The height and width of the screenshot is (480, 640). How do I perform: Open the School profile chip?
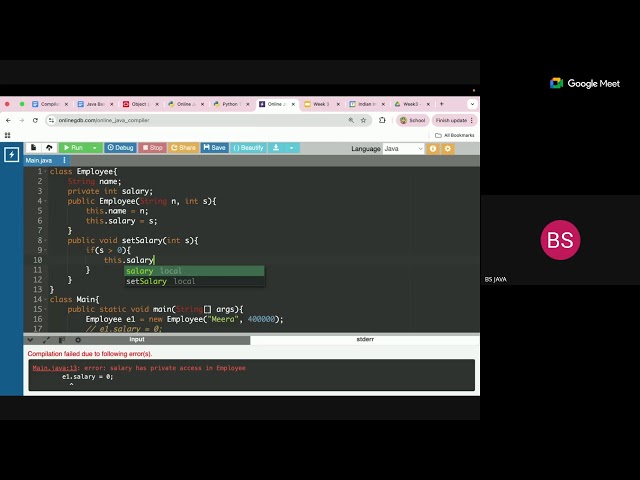click(x=413, y=120)
